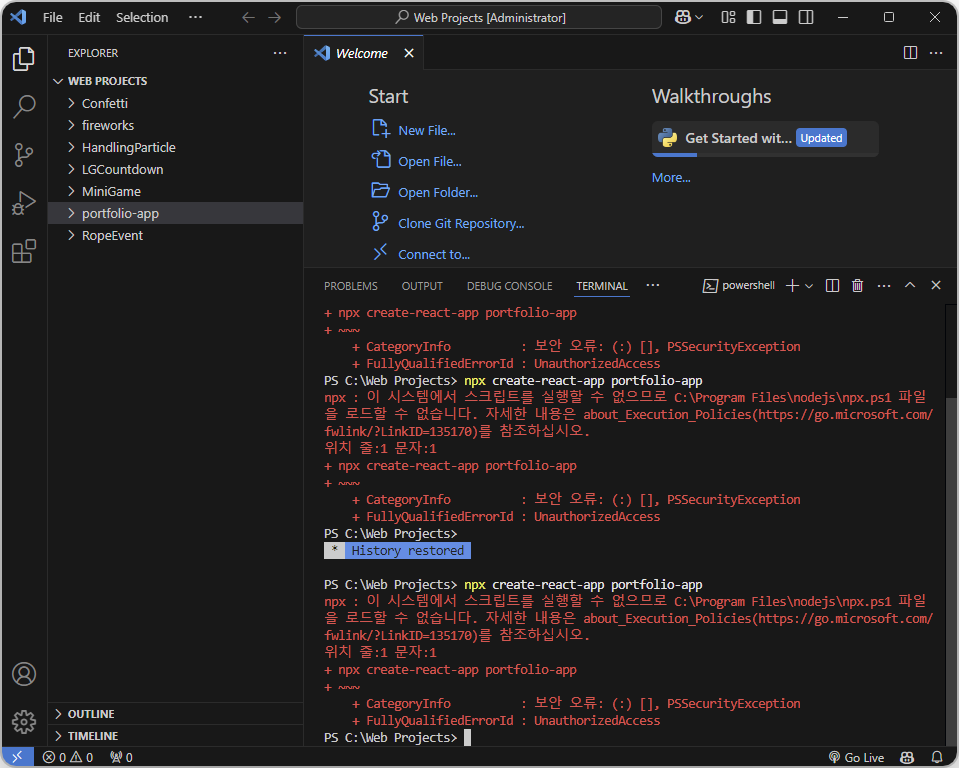Open the Search view in activity bar
The height and width of the screenshot is (768, 959).
[24, 106]
